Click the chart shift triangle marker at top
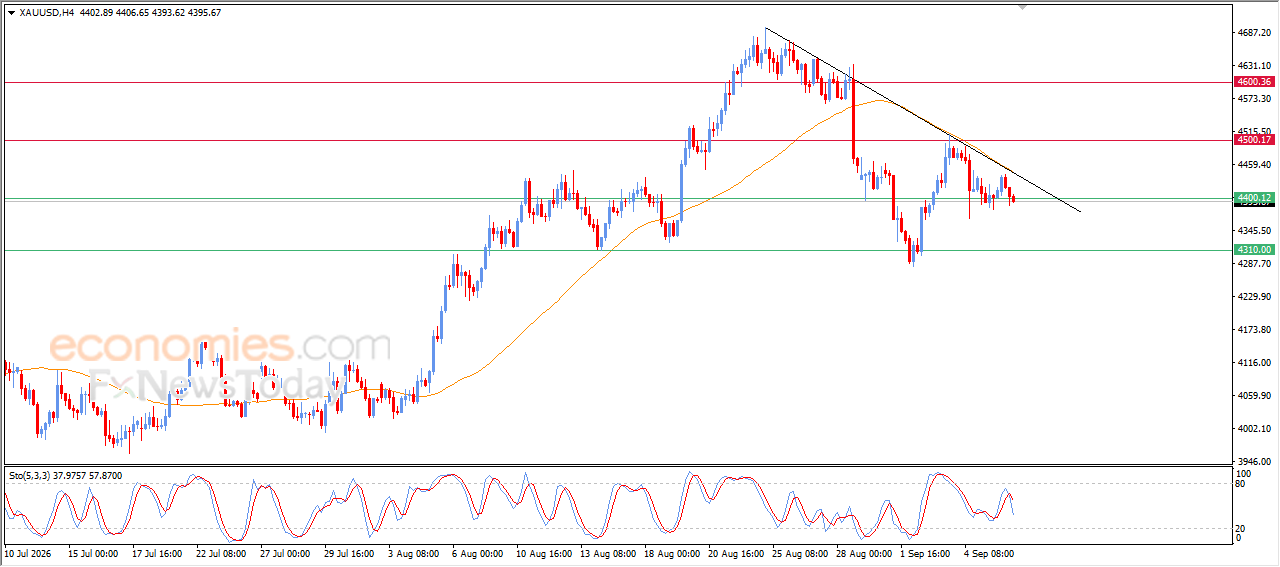The width and height of the screenshot is (1280, 567). tap(1022, 7)
